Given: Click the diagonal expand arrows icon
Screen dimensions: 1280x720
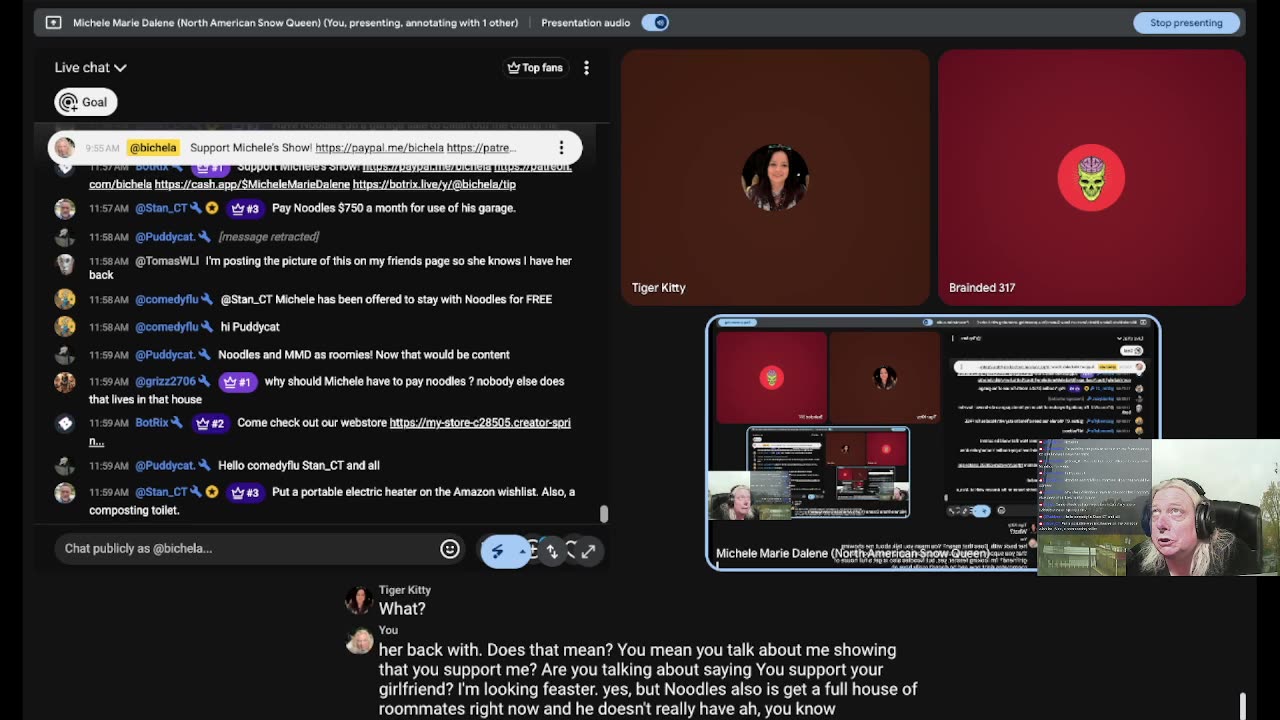Looking at the screenshot, I should point(588,550).
